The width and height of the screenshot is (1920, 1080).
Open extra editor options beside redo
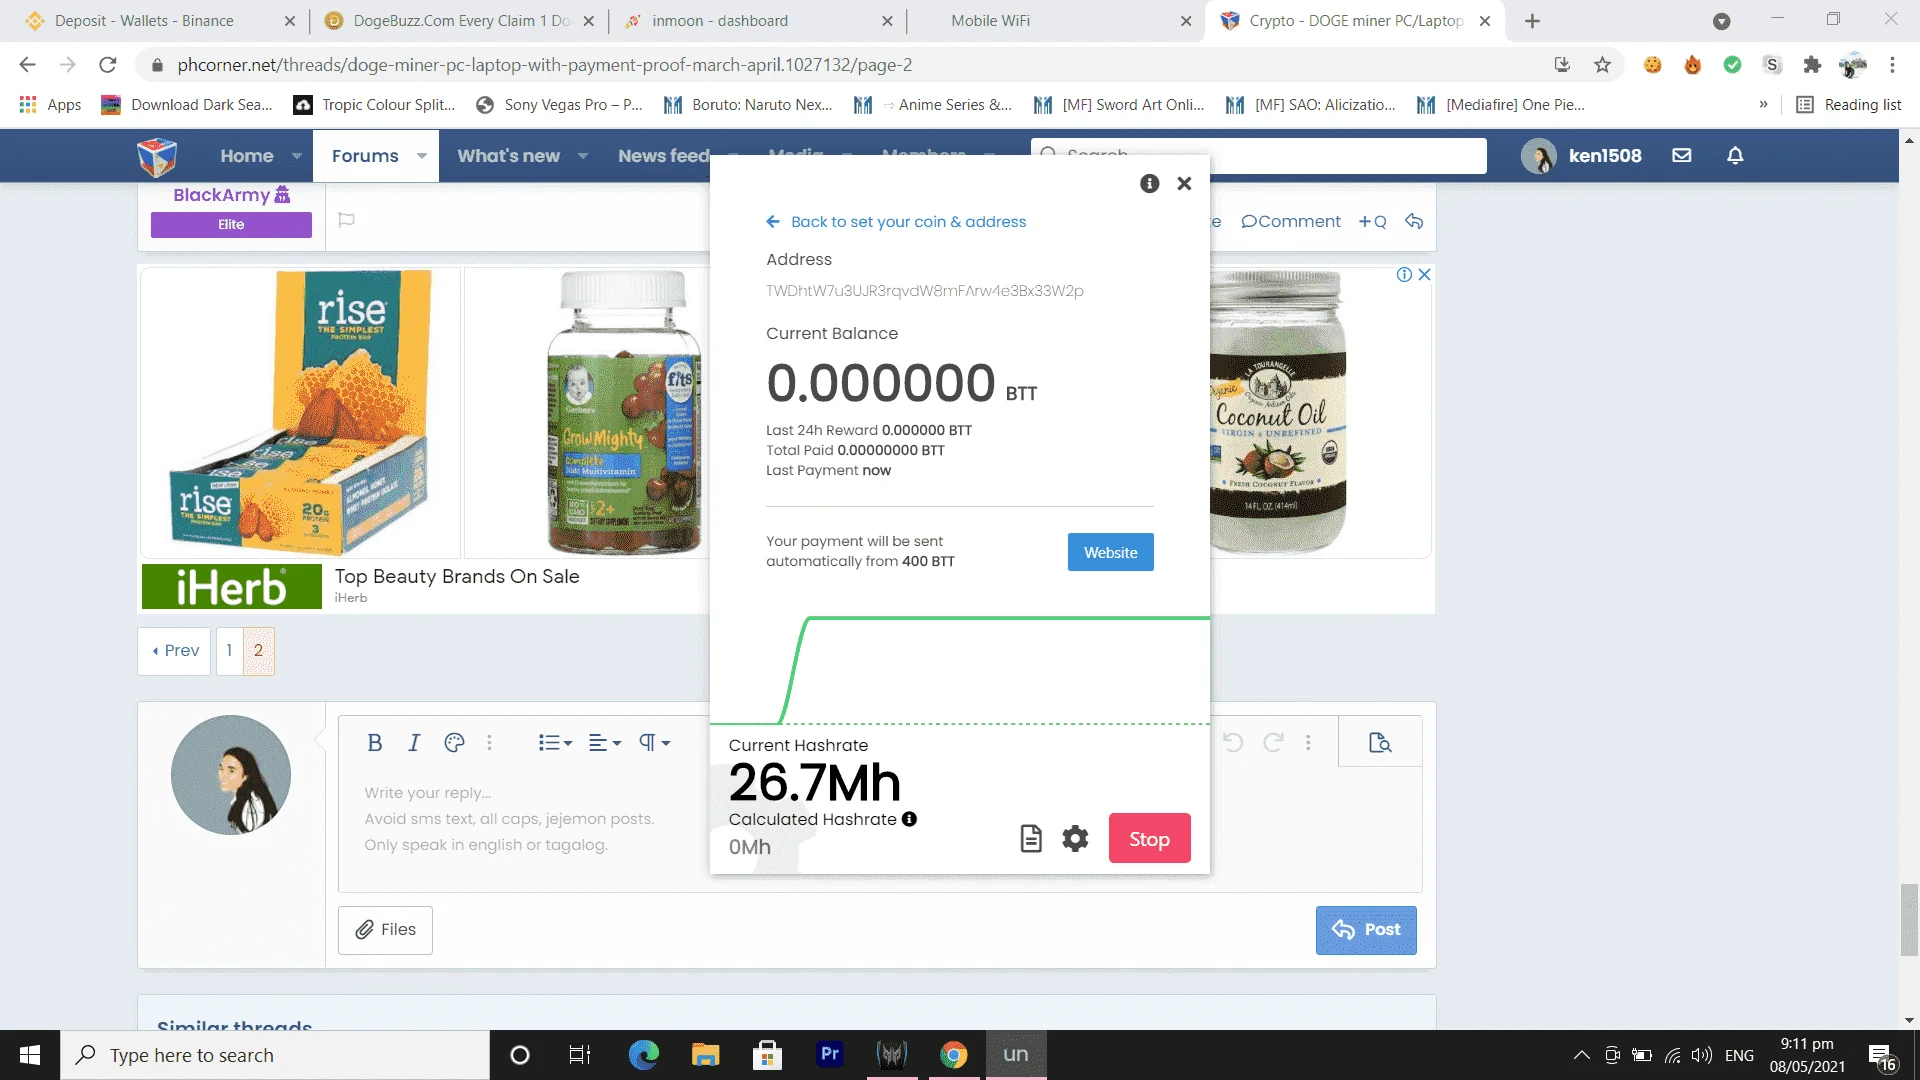tap(1308, 743)
